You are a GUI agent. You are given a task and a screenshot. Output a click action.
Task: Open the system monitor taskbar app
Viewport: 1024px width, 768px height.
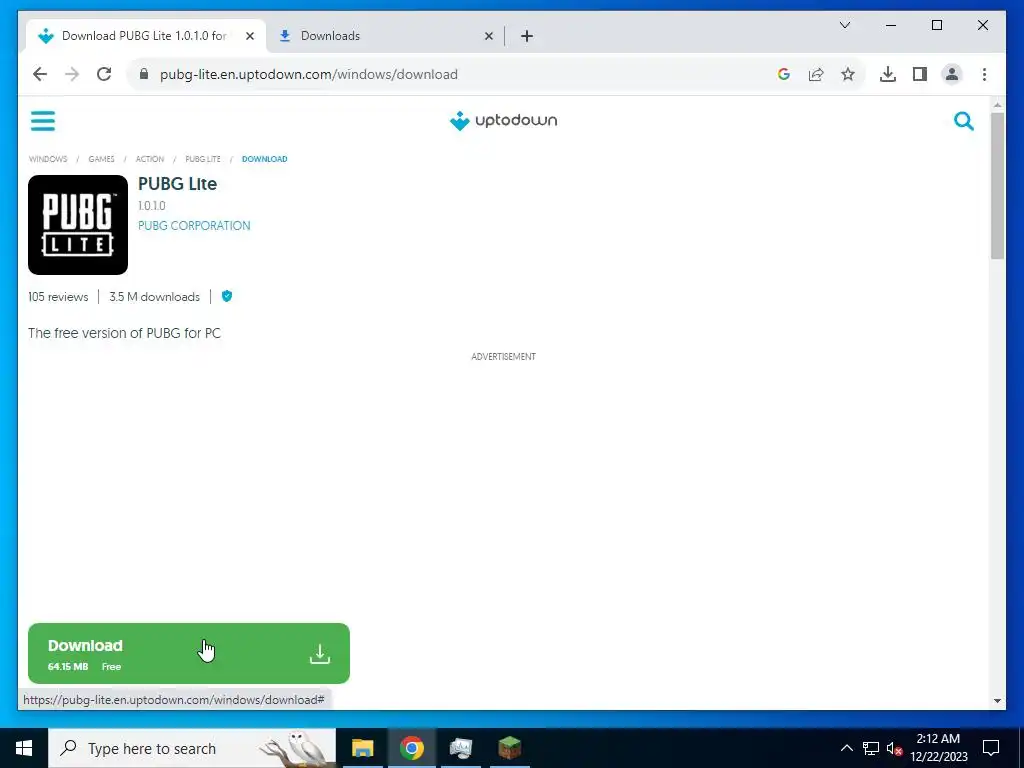(460, 748)
